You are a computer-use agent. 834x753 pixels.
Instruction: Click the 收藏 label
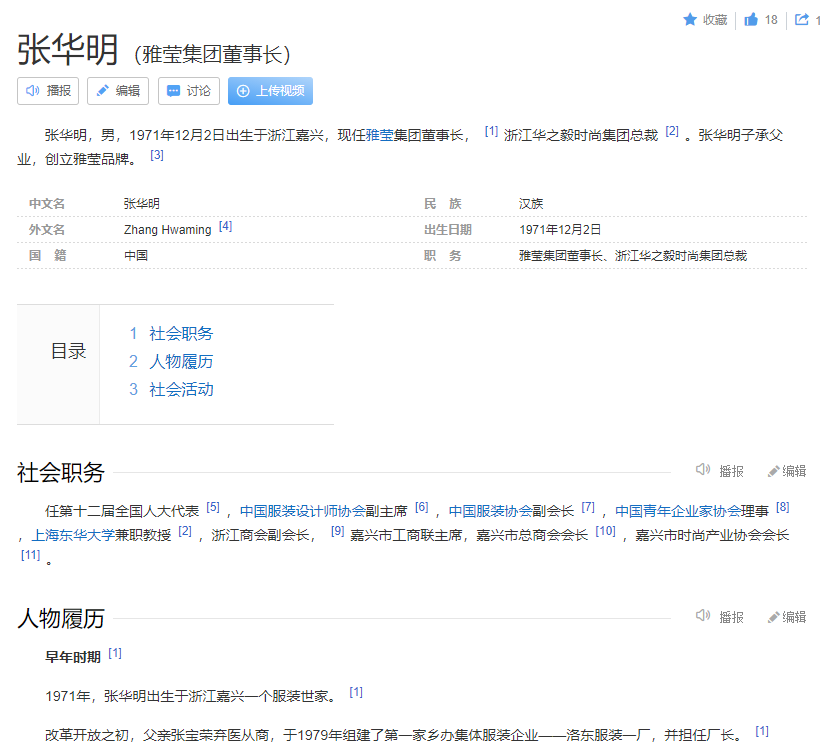(715, 20)
